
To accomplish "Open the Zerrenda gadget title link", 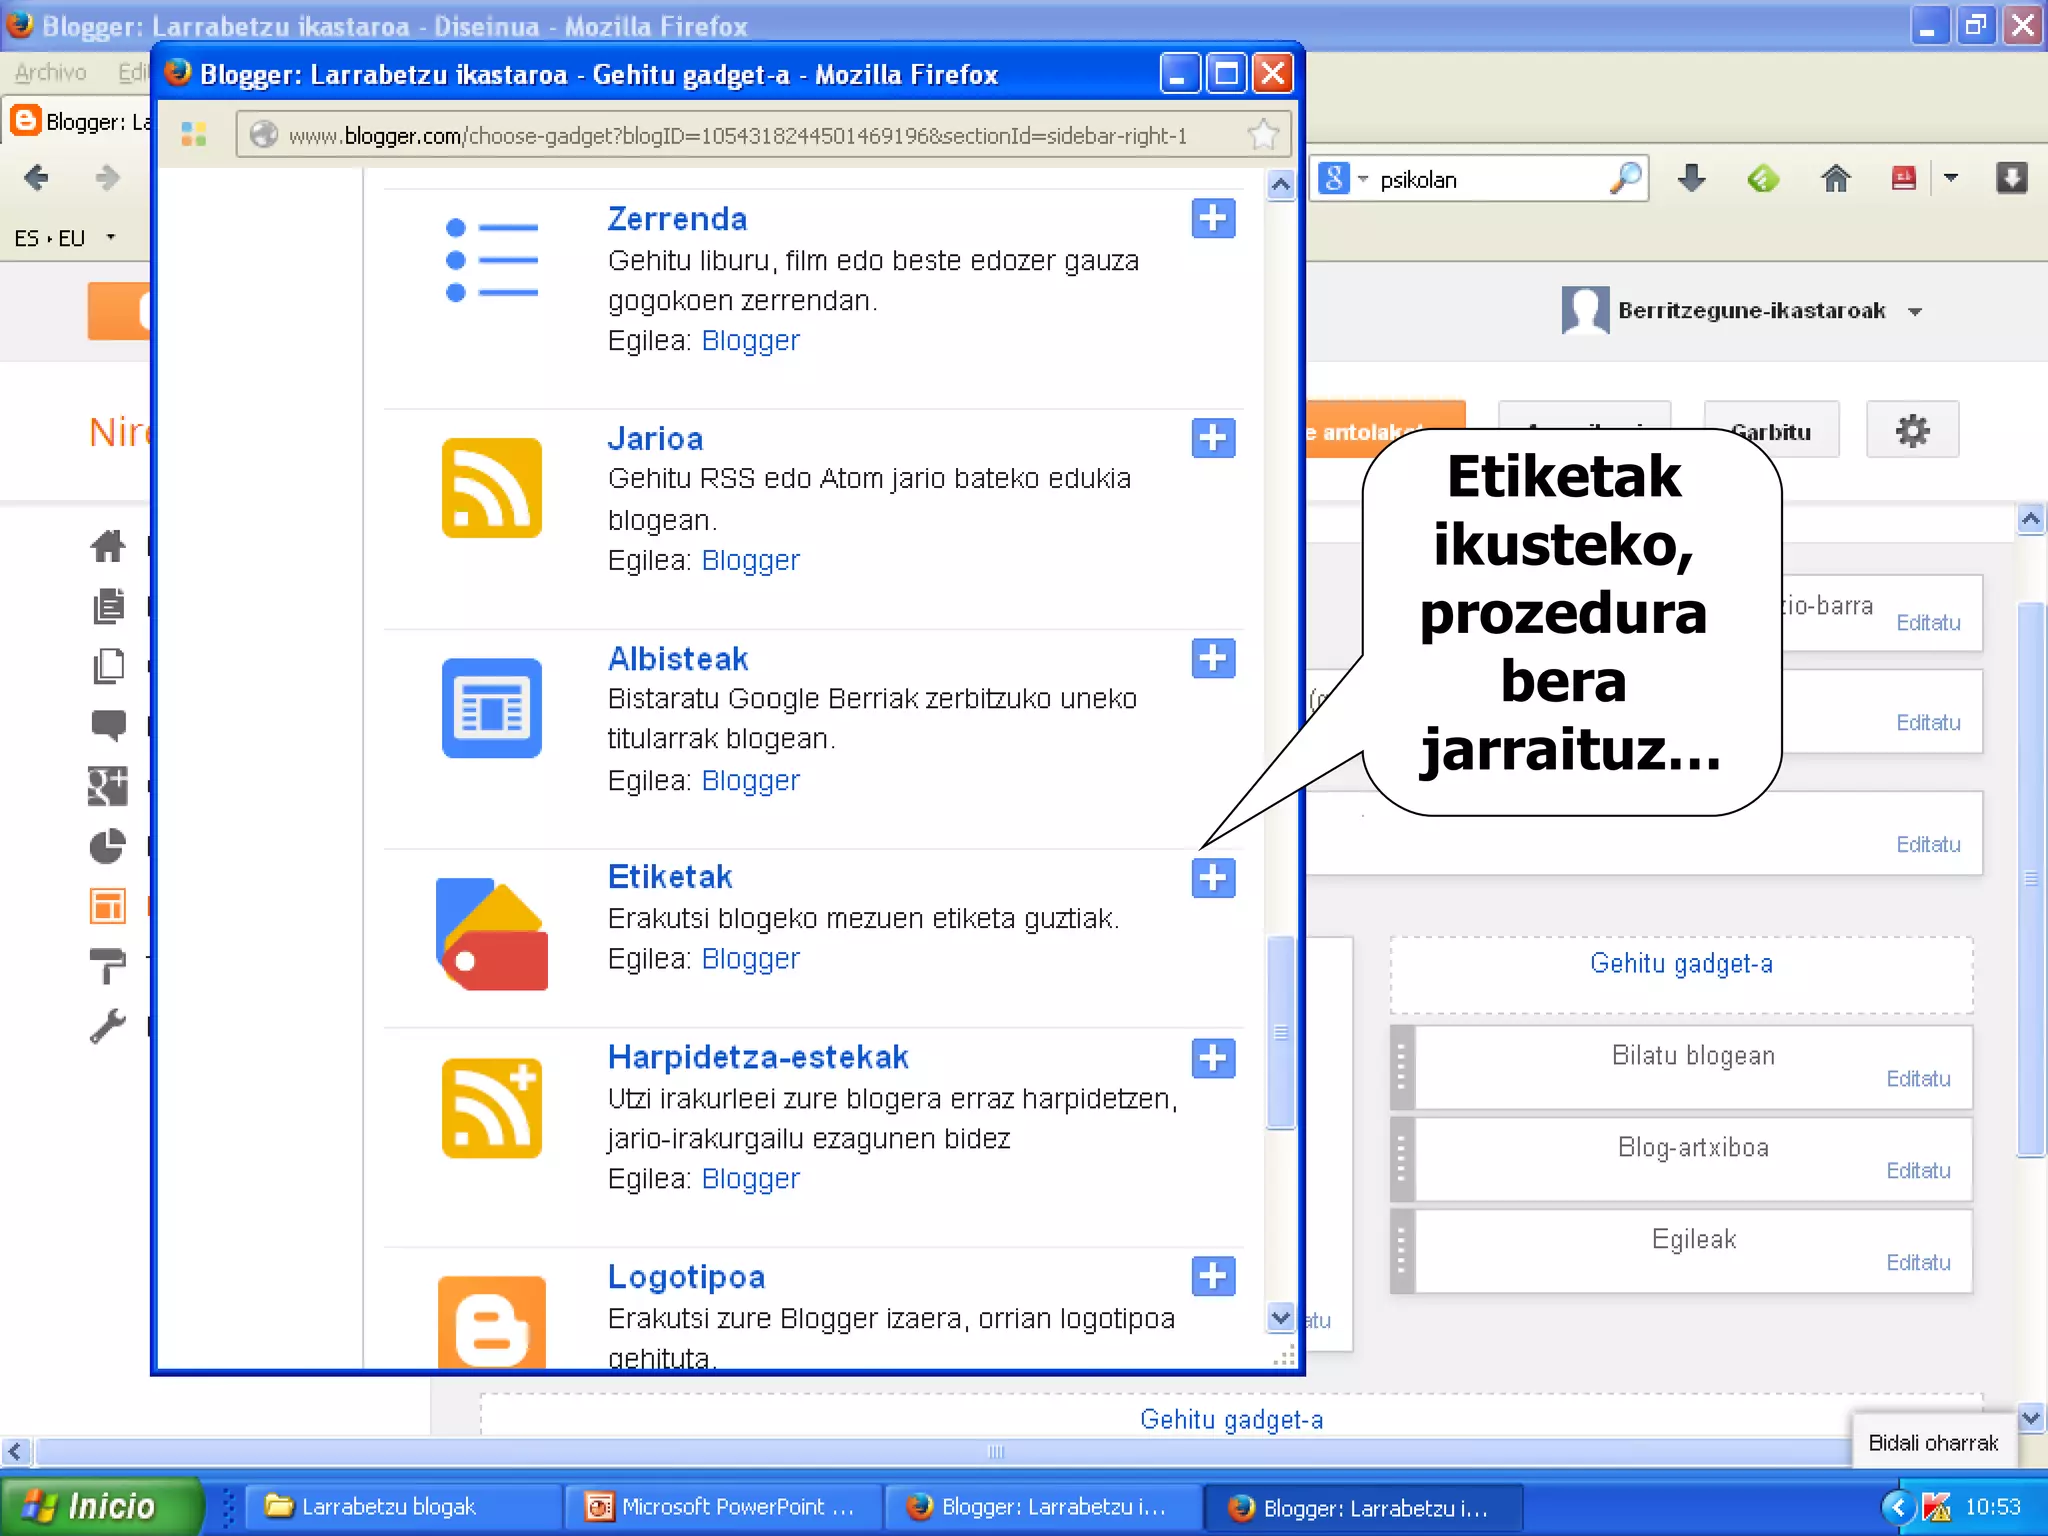I will [677, 219].
